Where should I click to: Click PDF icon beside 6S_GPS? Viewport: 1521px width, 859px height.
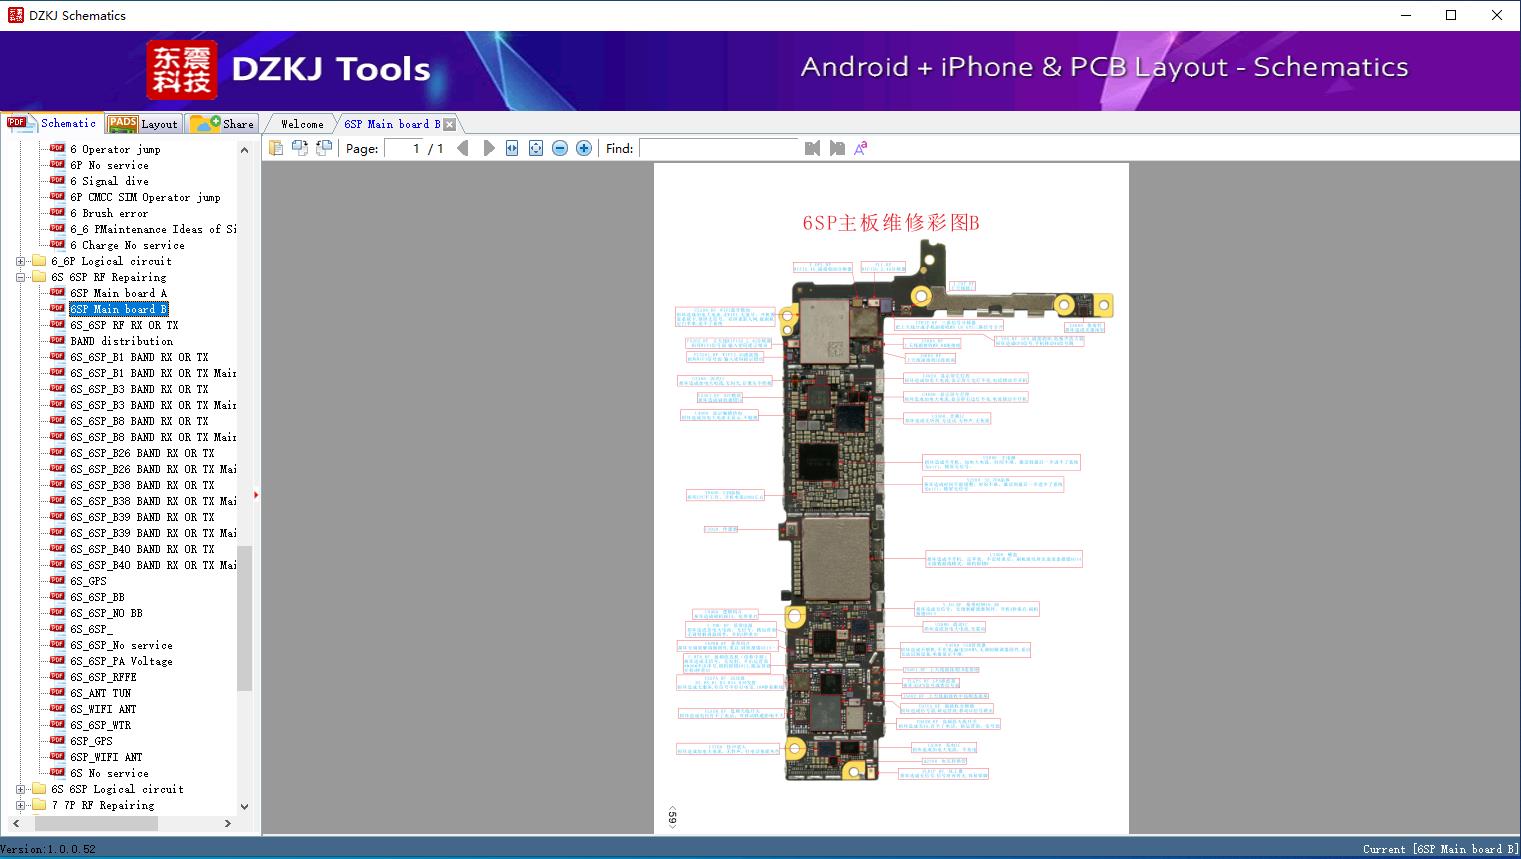pyautogui.click(x=57, y=581)
